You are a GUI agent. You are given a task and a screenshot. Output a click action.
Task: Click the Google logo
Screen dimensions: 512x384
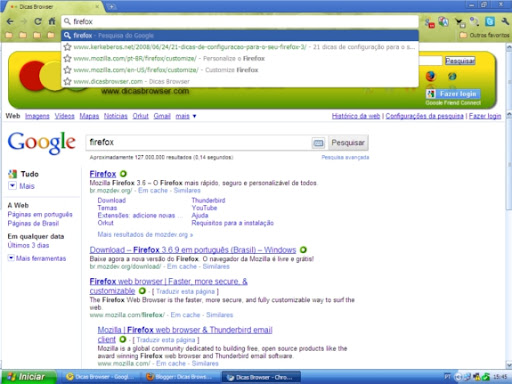42,143
